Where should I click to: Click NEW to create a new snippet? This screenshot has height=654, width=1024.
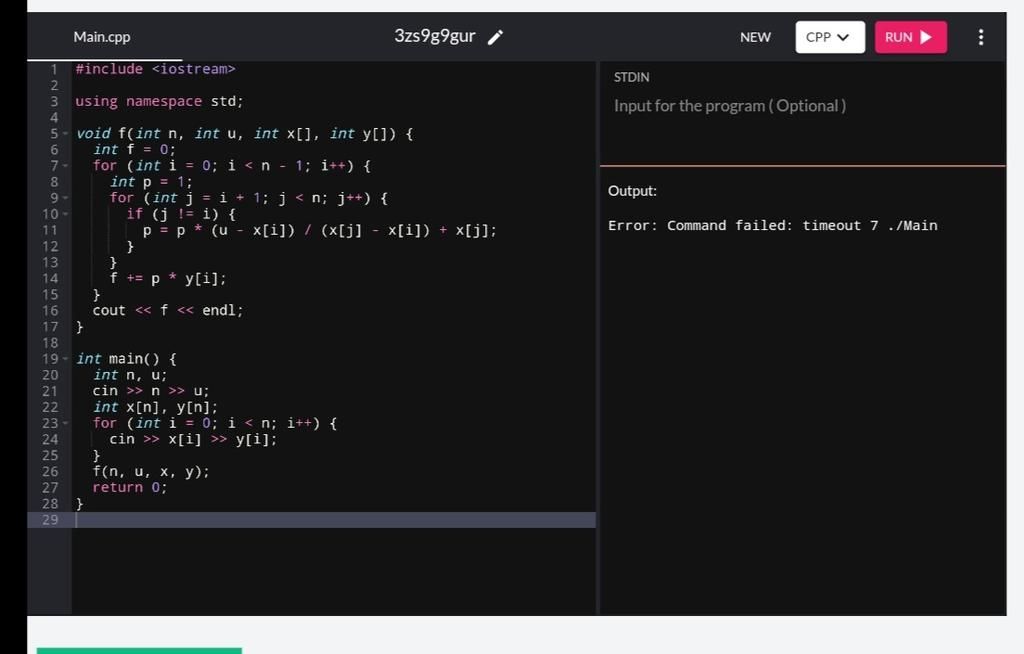pos(755,37)
